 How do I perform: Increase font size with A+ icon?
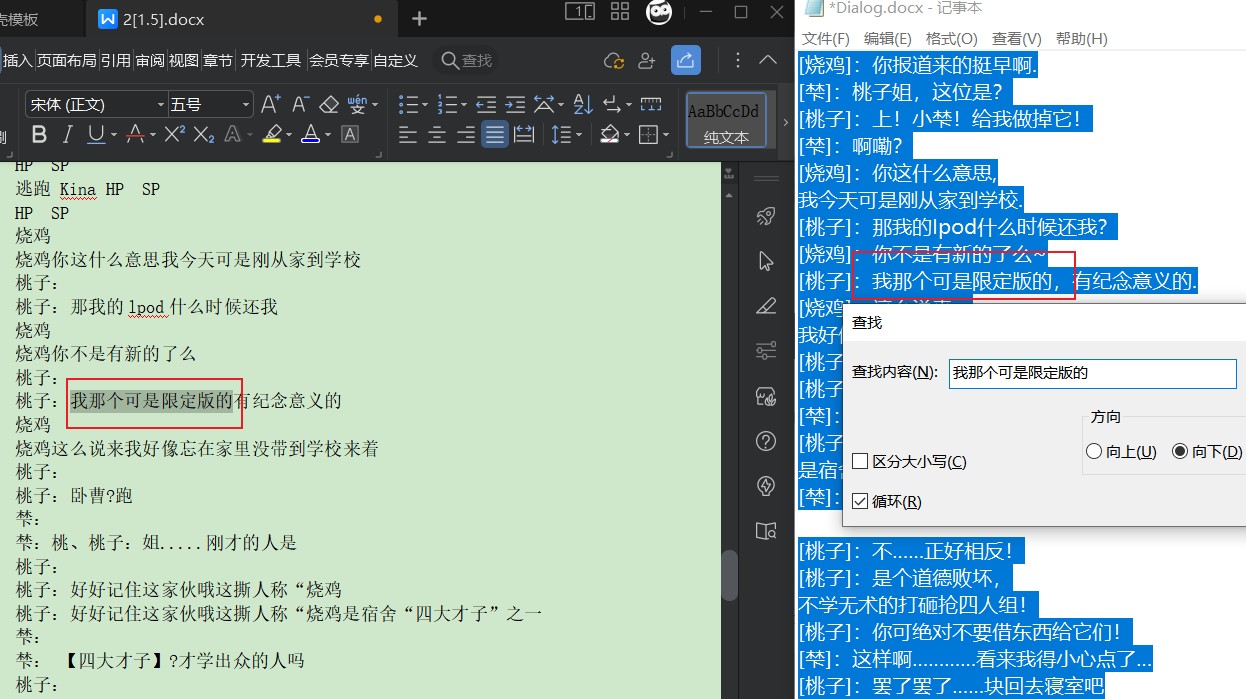pos(270,104)
